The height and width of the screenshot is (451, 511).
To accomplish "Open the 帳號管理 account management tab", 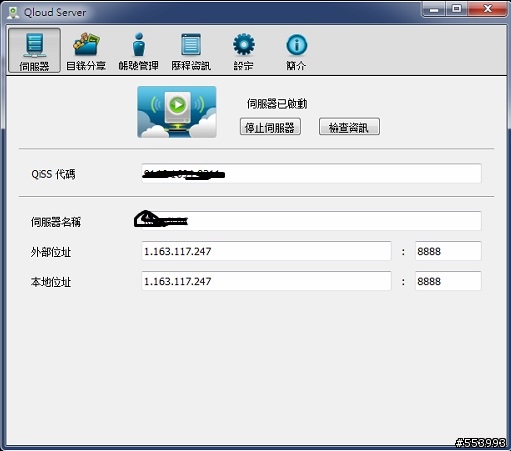I will pos(138,50).
